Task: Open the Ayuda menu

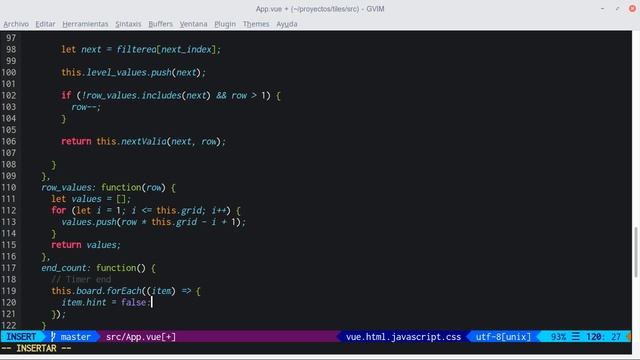Action: point(287,24)
